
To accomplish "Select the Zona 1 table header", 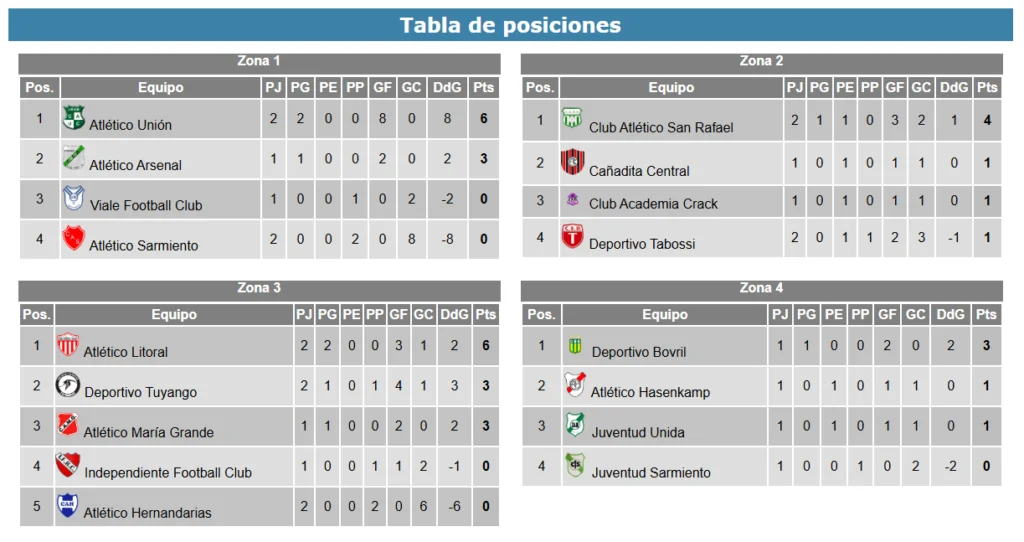I will pyautogui.click(x=259, y=63).
